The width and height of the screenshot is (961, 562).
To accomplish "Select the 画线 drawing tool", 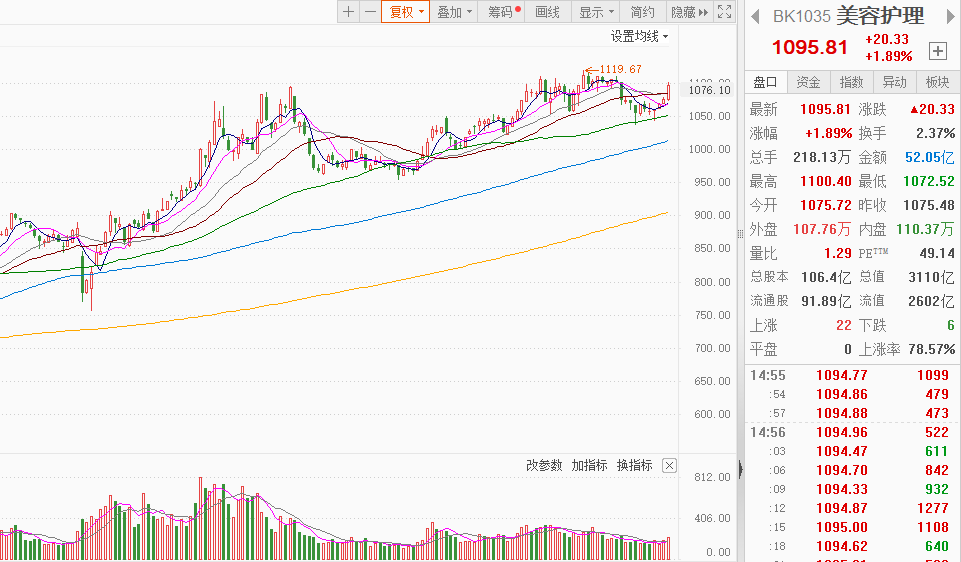I will pyautogui.click(x=548, y=12).
